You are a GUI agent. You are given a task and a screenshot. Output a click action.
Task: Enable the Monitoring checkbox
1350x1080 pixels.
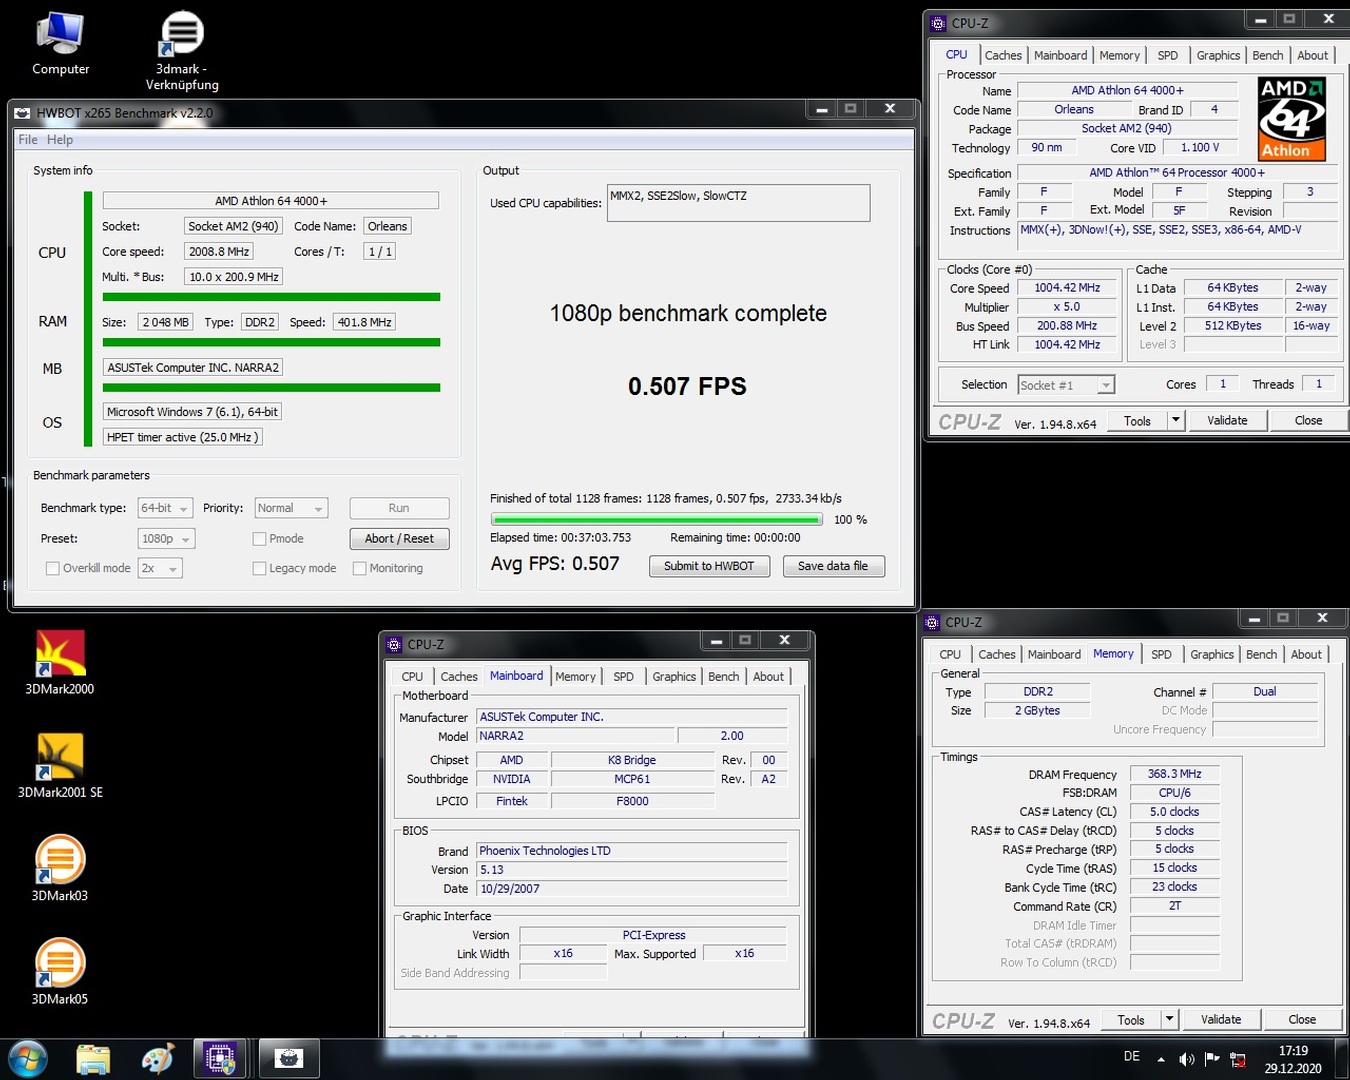(359, 568)
